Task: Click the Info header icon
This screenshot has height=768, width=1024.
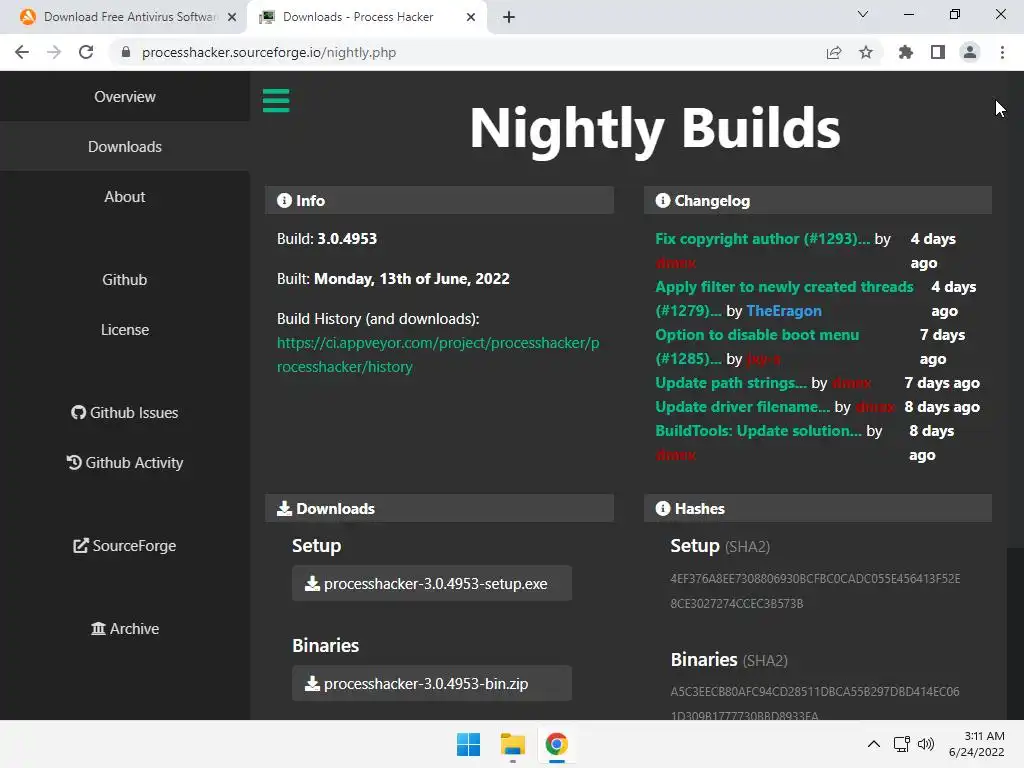Action: click(284, 200)
